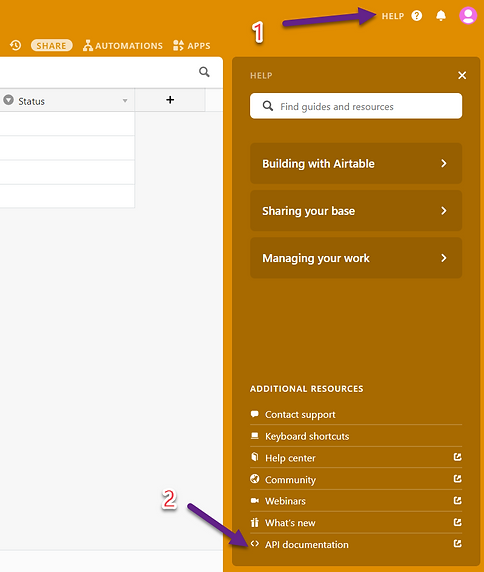Open the Status field dropdown arrow
This screenshot has width=484, height=572.
pyautogui.click(x=125, y=101)
